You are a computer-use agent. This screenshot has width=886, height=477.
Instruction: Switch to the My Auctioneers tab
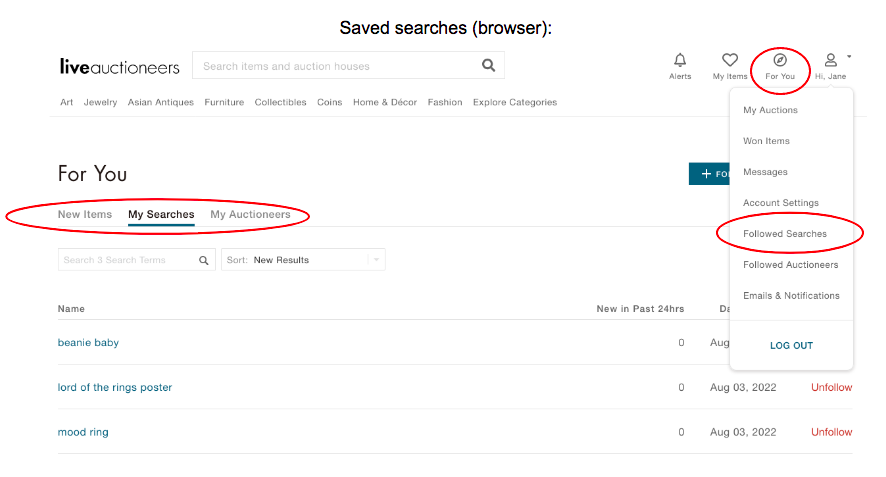pos(250,215)
